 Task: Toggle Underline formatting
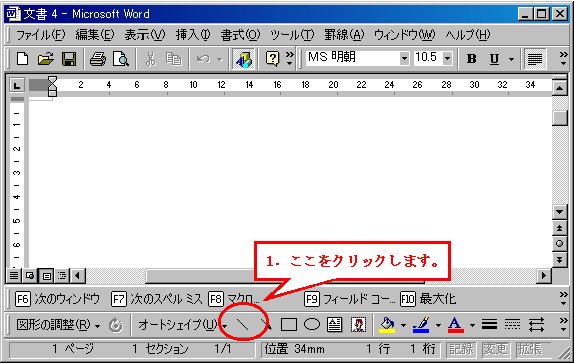pos(494,59)
